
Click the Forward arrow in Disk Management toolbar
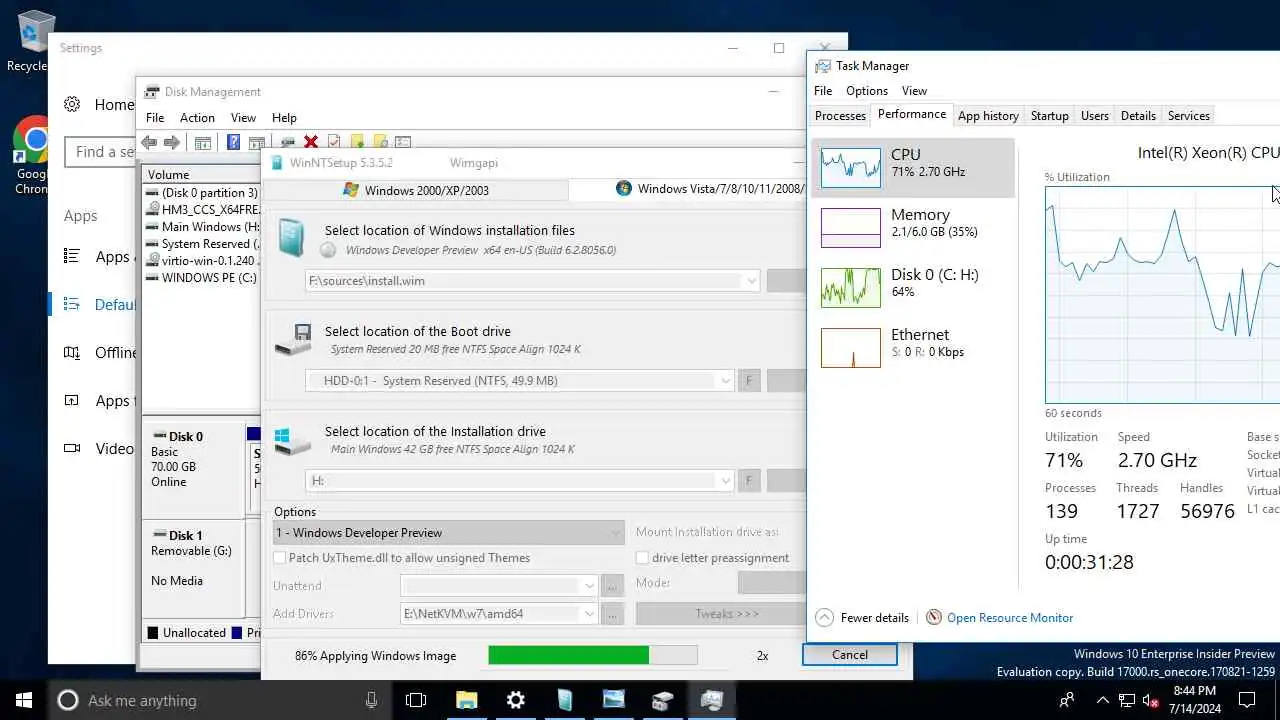point(171,142)
